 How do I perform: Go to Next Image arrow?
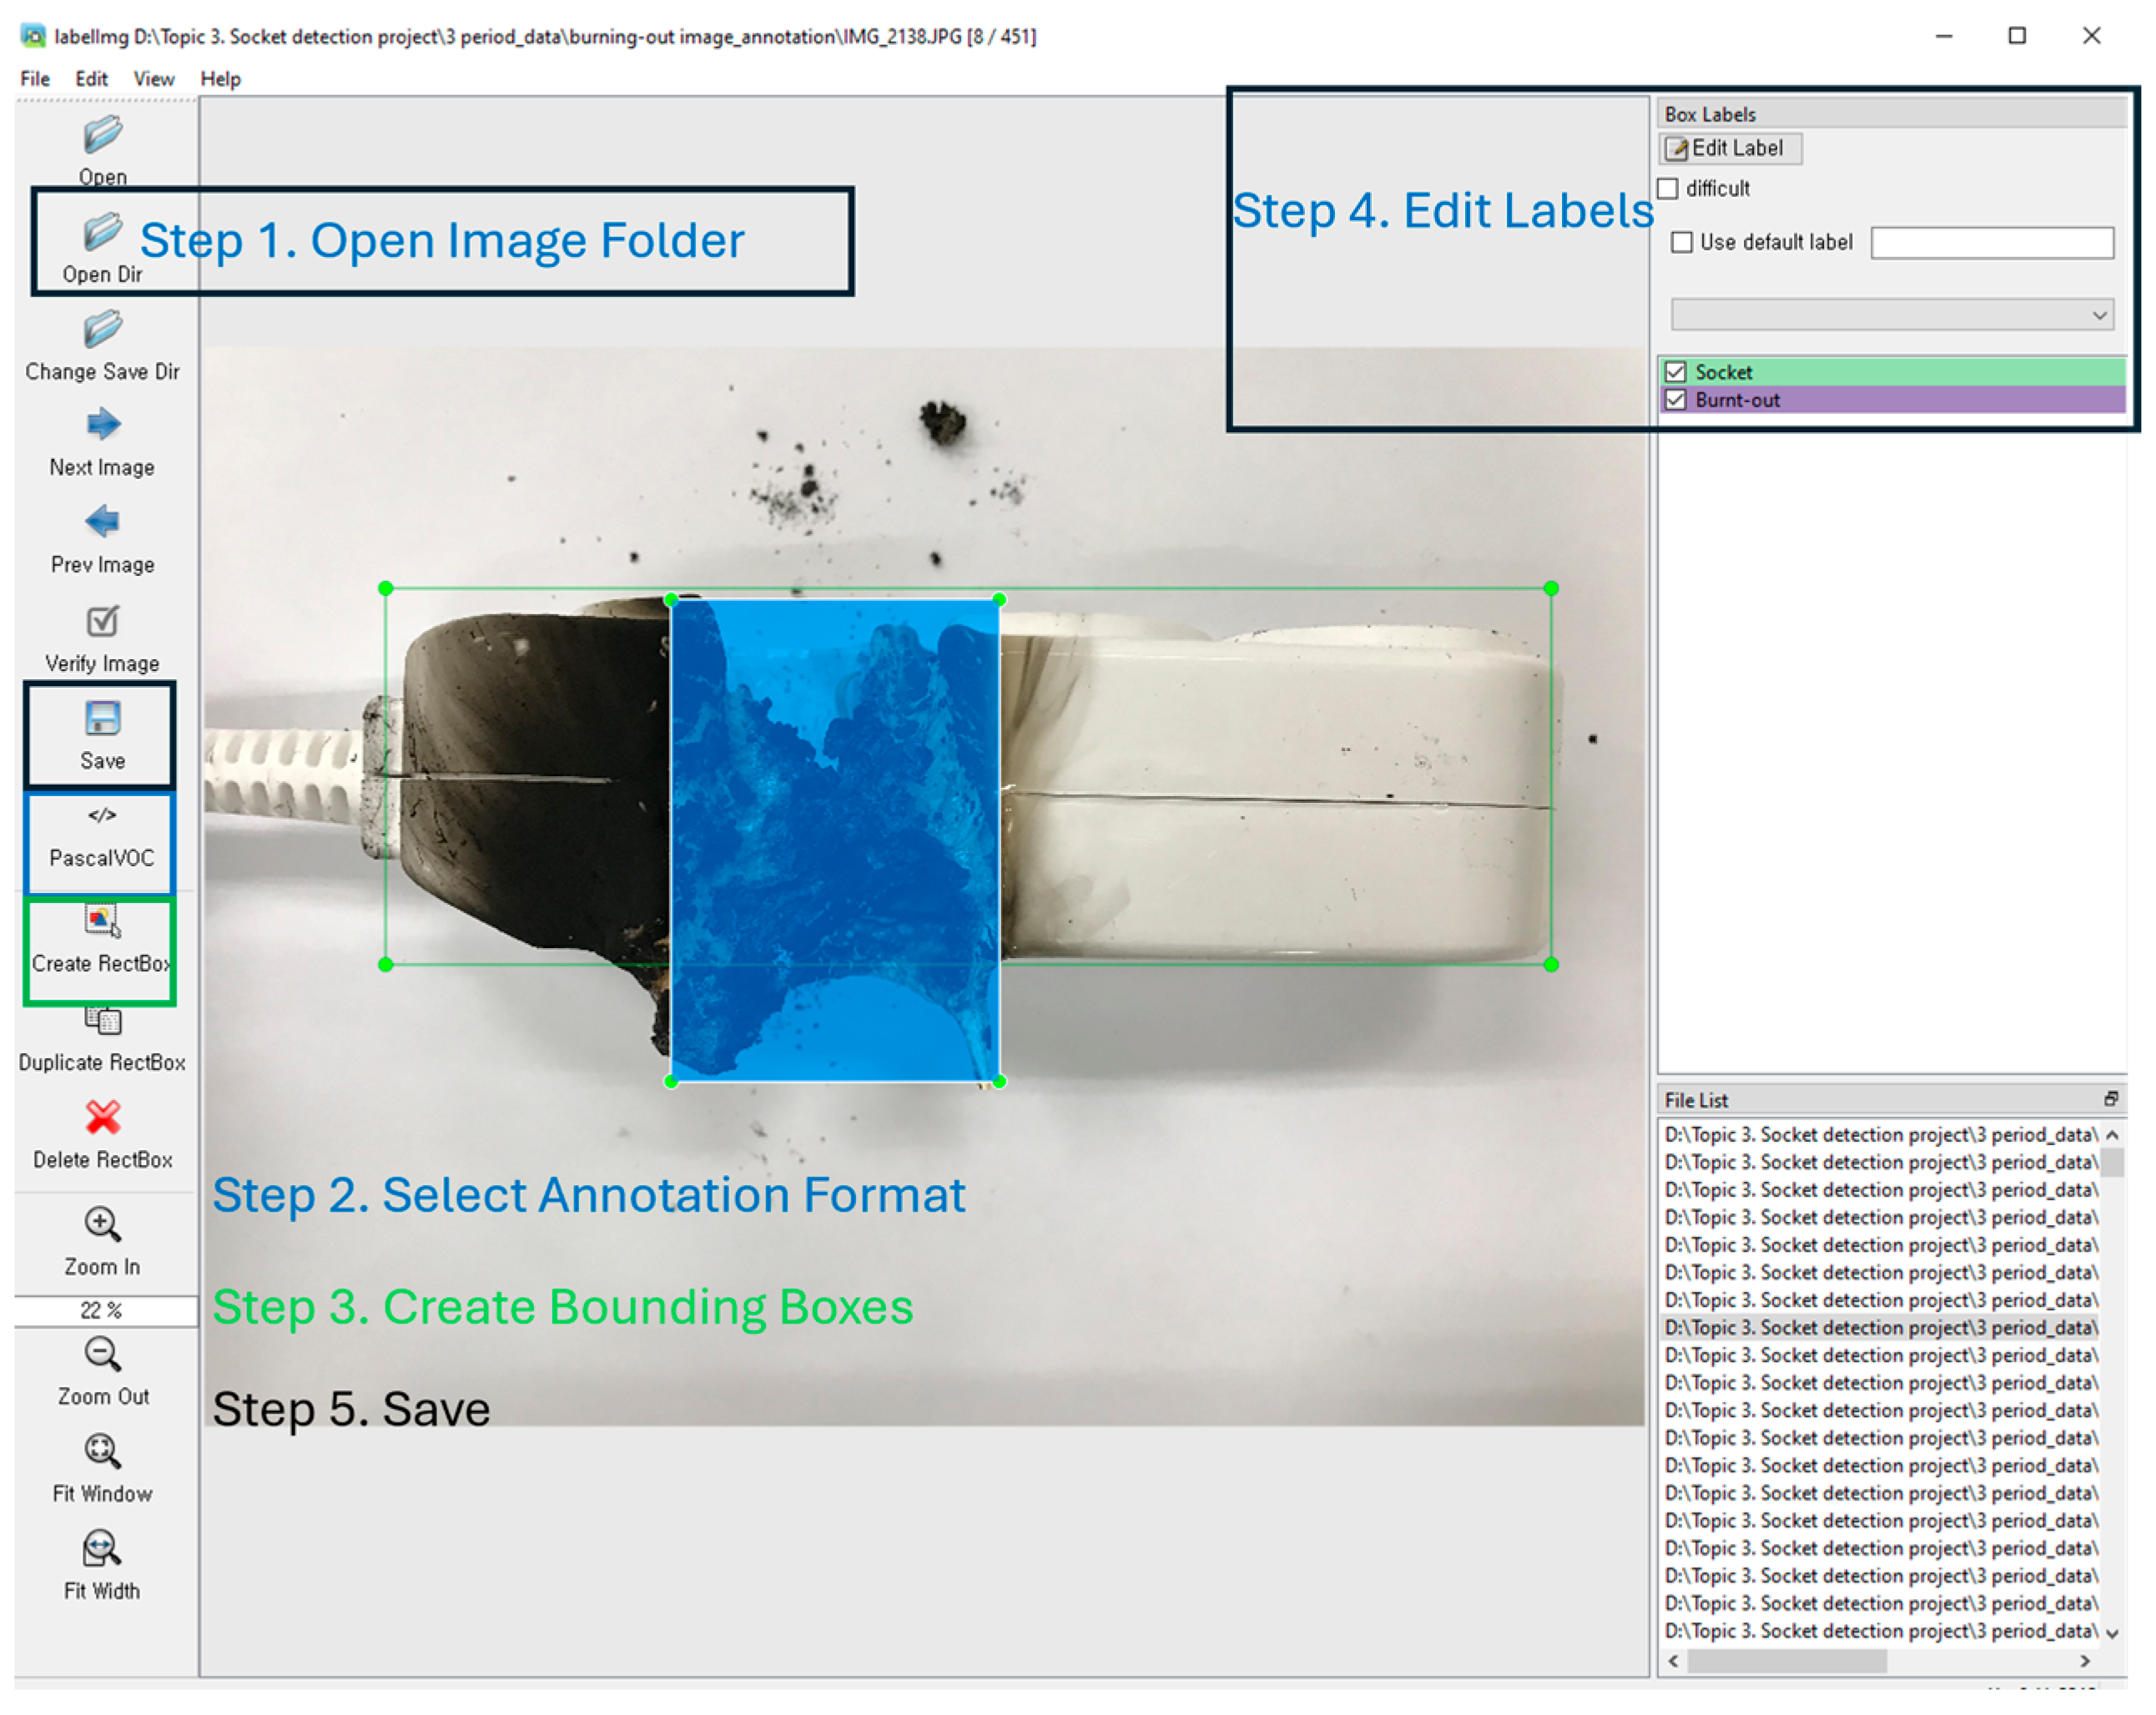102,425
